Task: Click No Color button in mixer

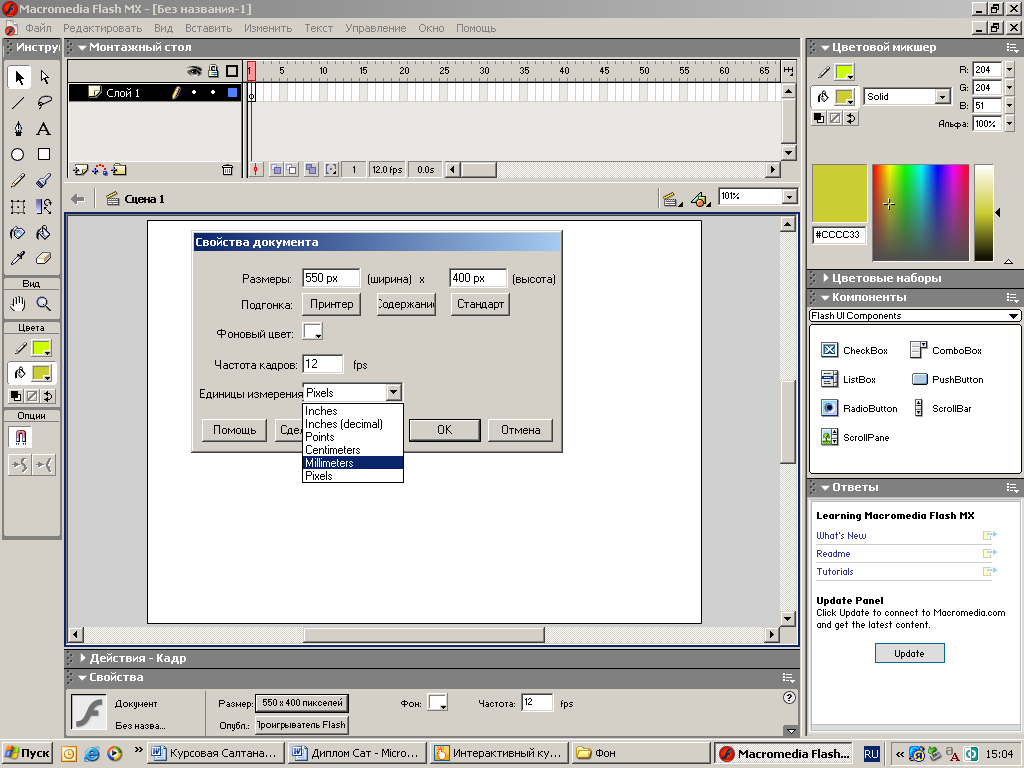Action: 835,118
